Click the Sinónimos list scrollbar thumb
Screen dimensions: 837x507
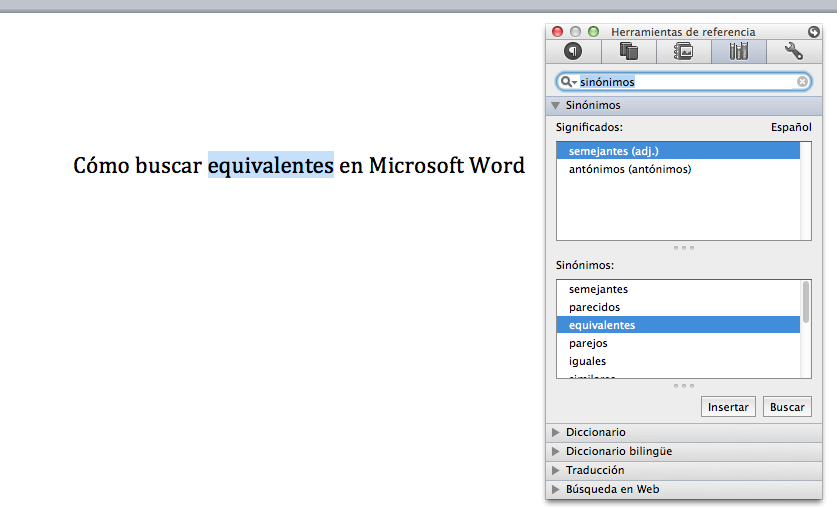click(806, 302)
